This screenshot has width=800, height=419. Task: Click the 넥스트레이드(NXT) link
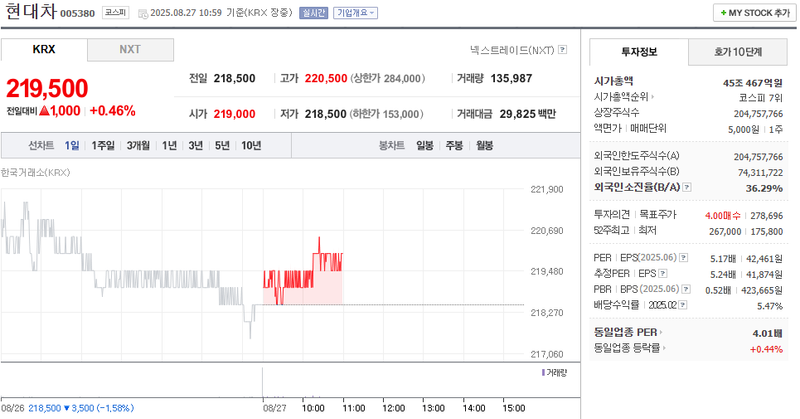click(x=512, y=50)
